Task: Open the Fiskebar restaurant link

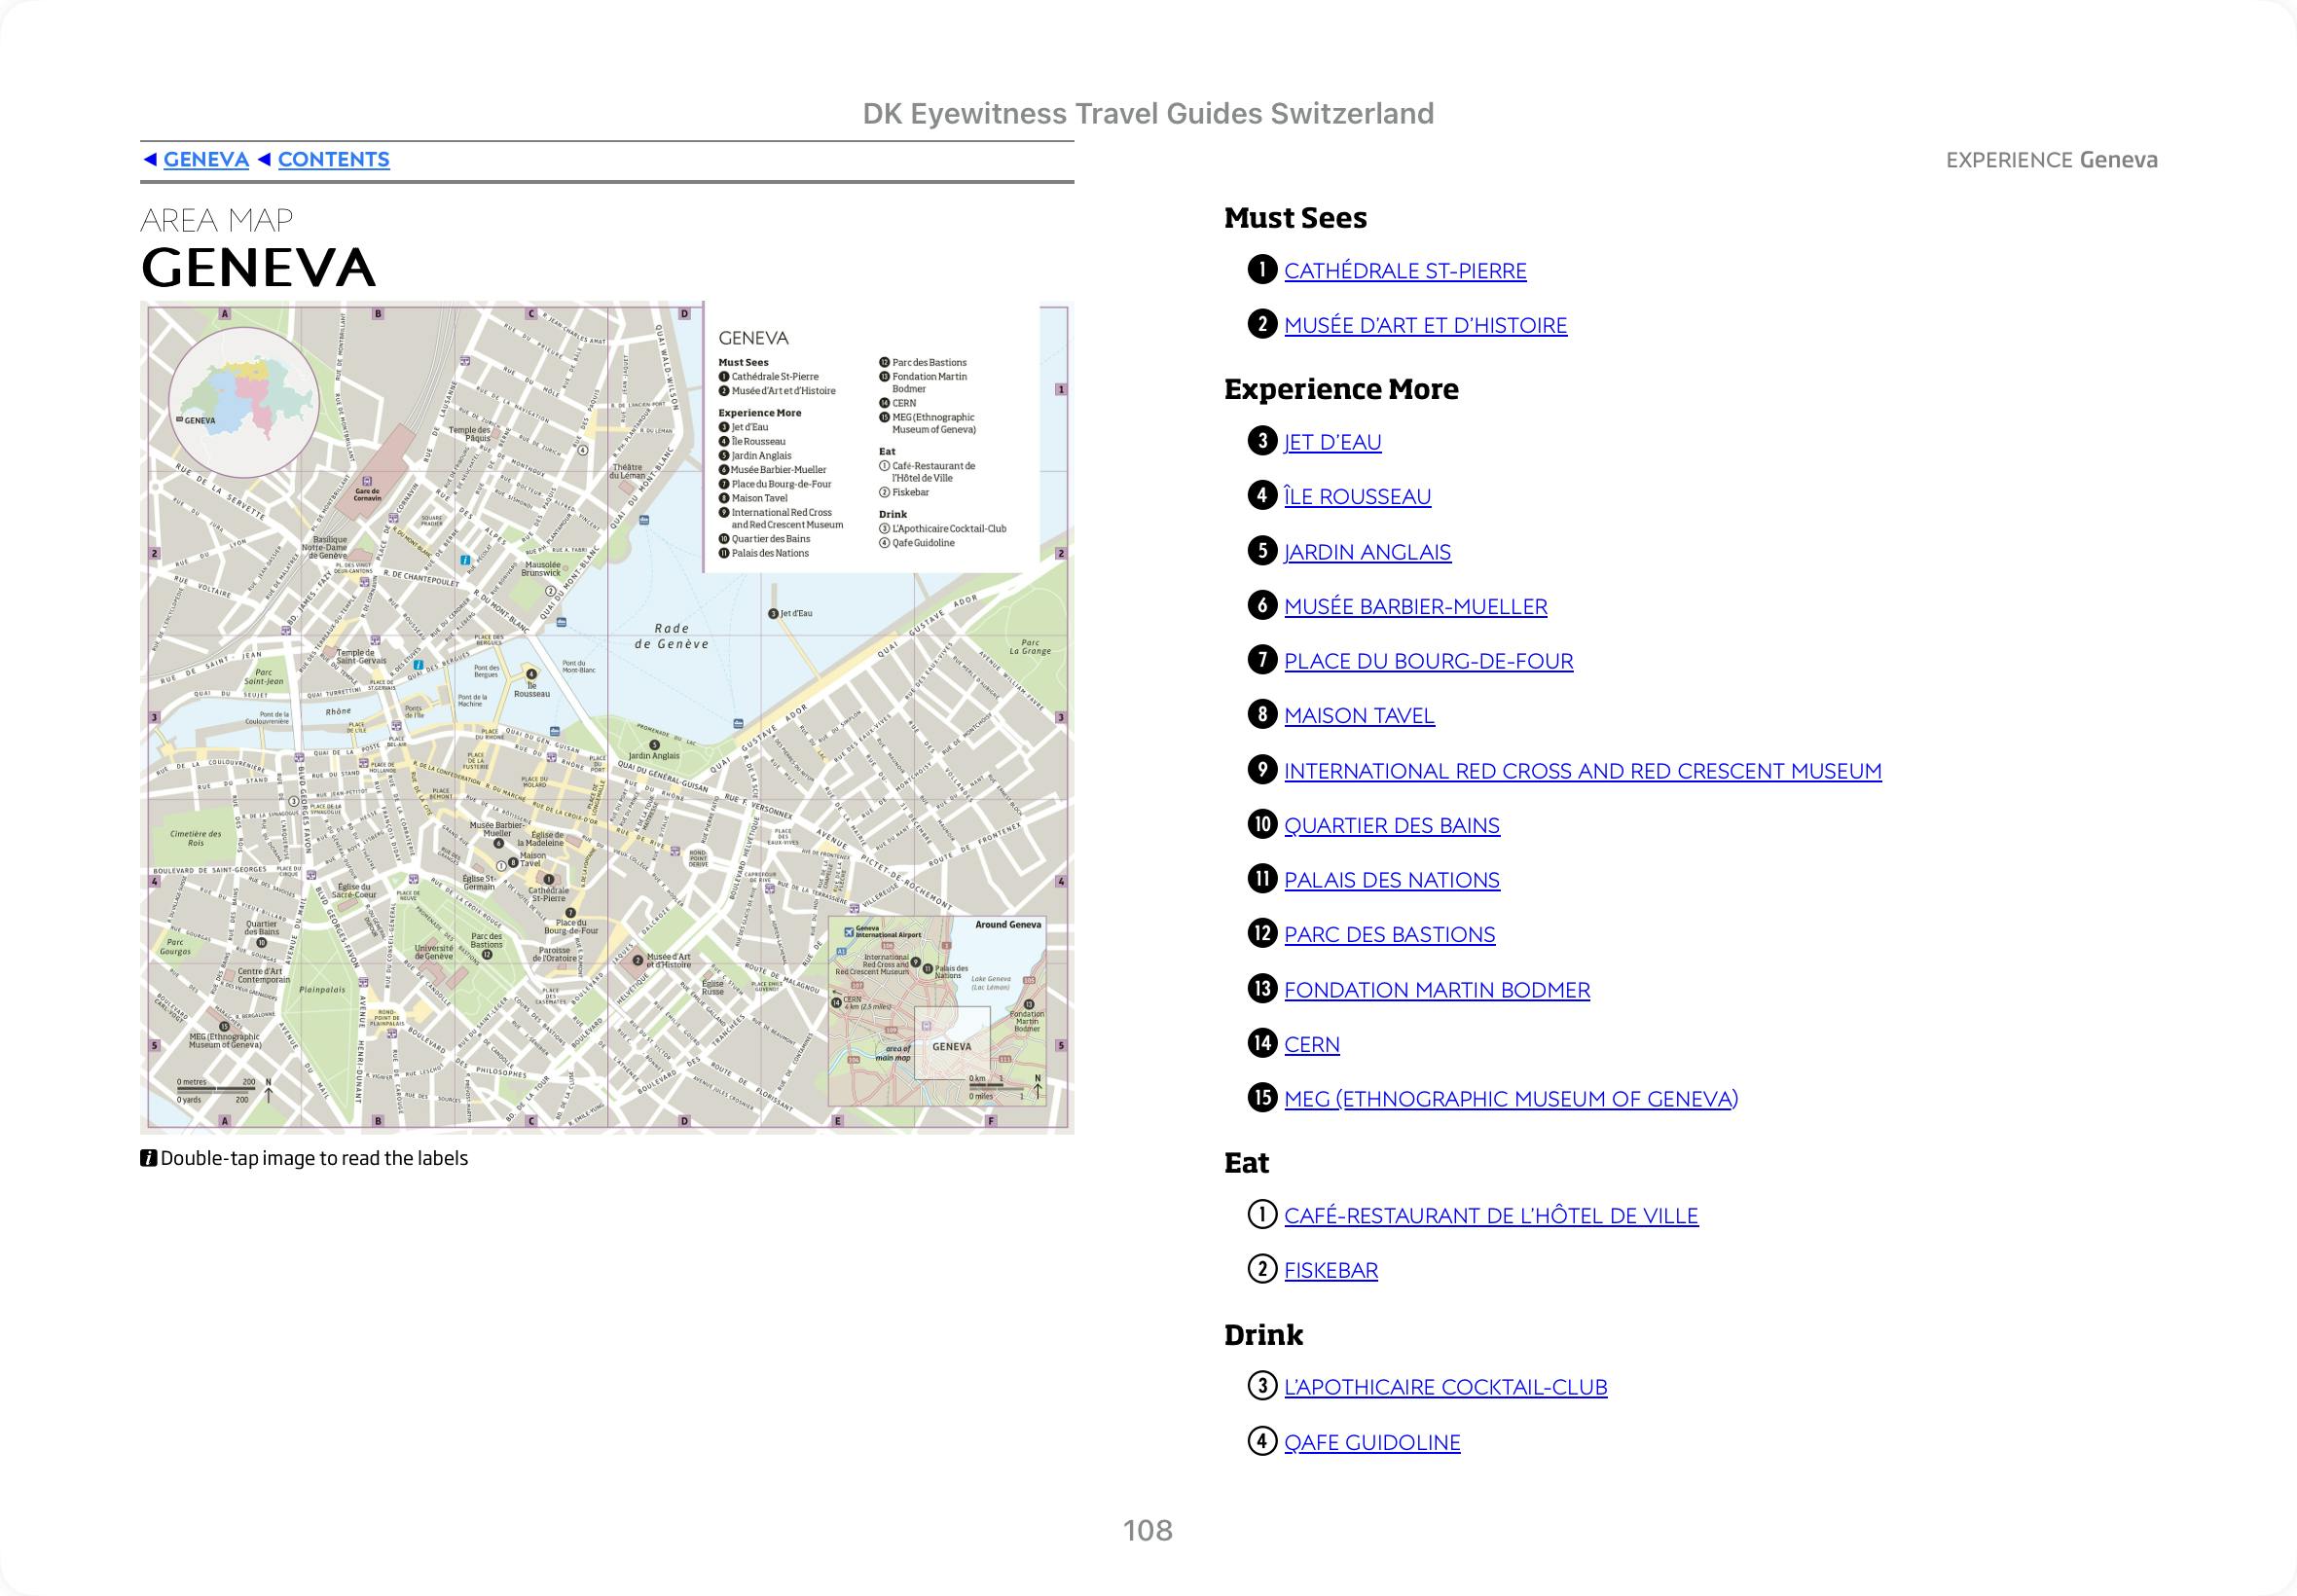Action: click(x=1330, y=1270)
